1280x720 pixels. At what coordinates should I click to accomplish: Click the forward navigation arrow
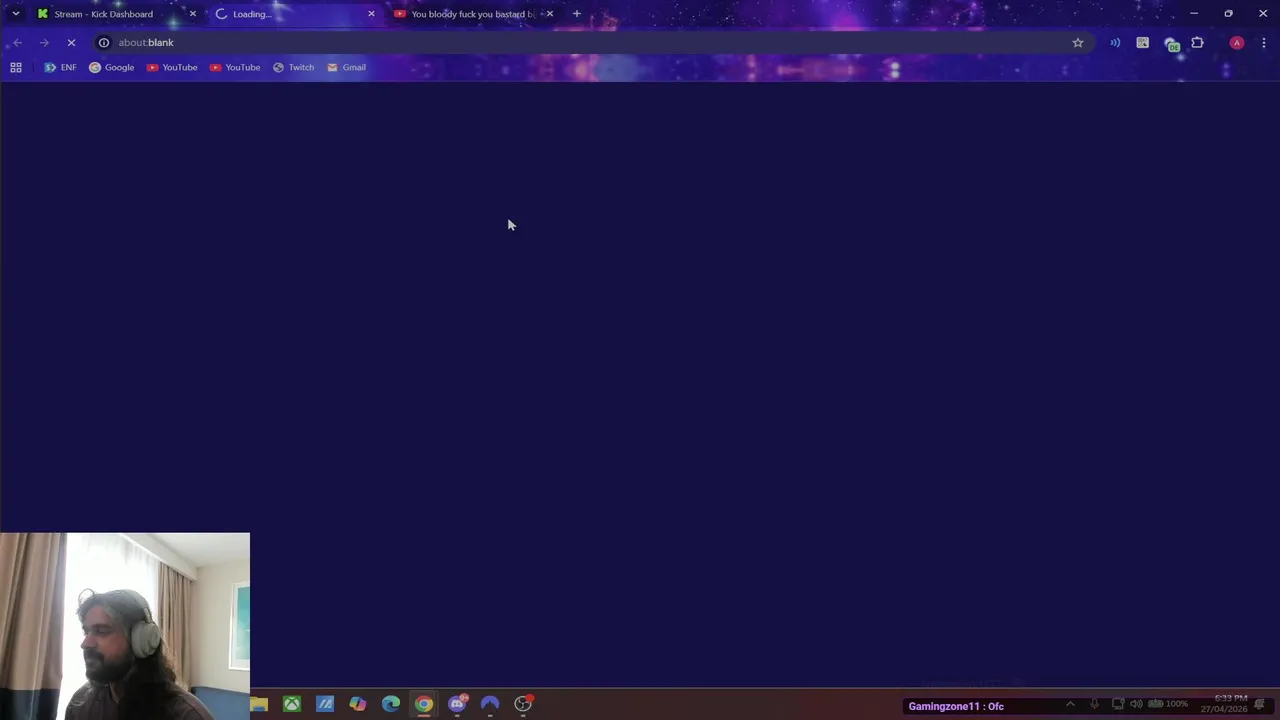click(x=44, y=43)
